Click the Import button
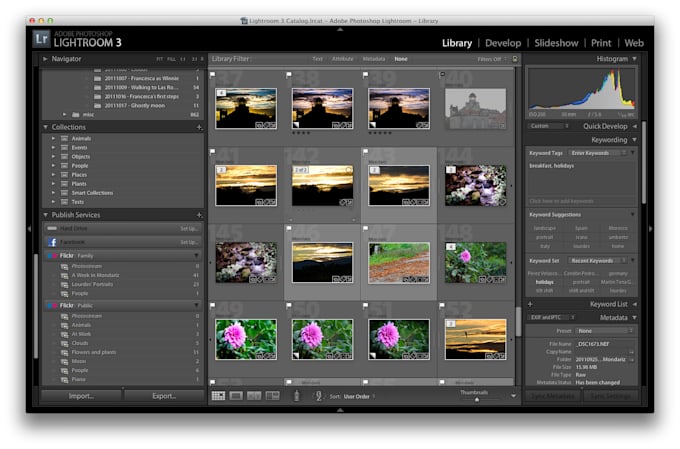Screen dimensions: 680x449 click(81, 396)
